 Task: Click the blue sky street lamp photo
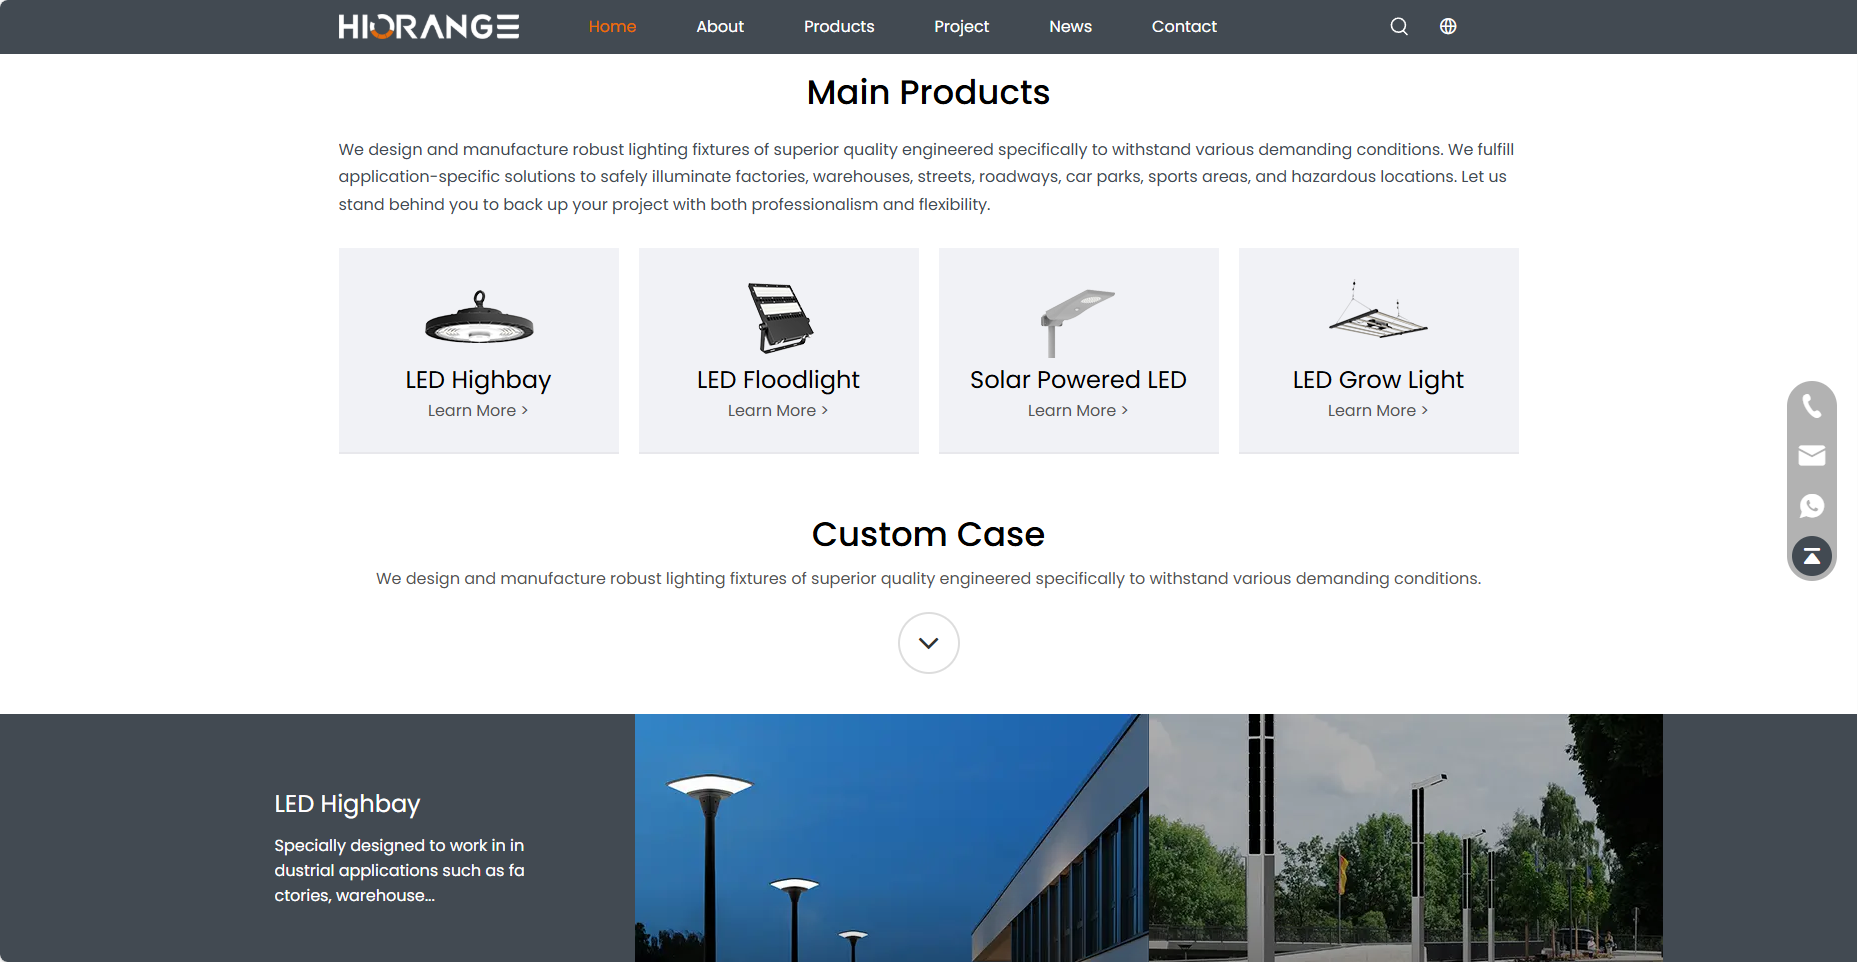click(891, 838)
